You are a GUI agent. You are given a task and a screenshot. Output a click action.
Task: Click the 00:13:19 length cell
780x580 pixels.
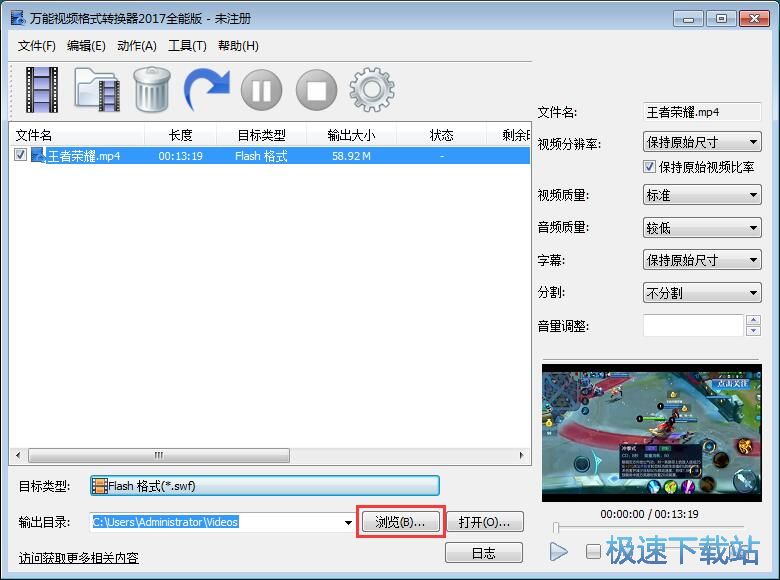coord(181,156)
